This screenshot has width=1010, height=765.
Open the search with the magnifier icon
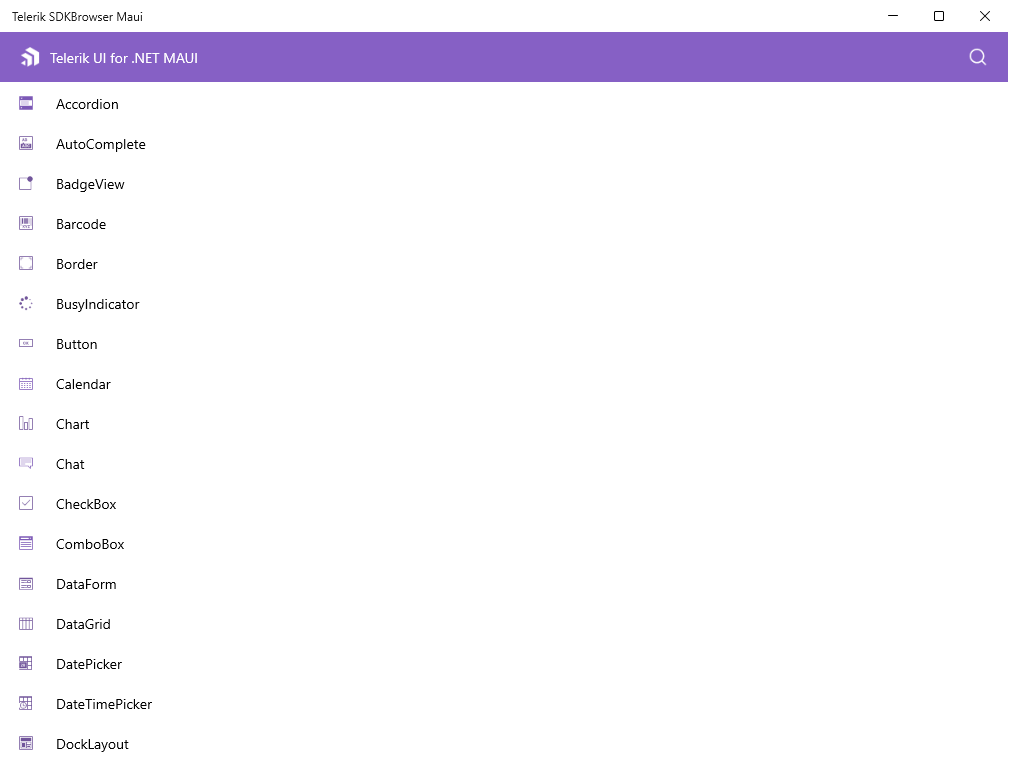(977, 57)
